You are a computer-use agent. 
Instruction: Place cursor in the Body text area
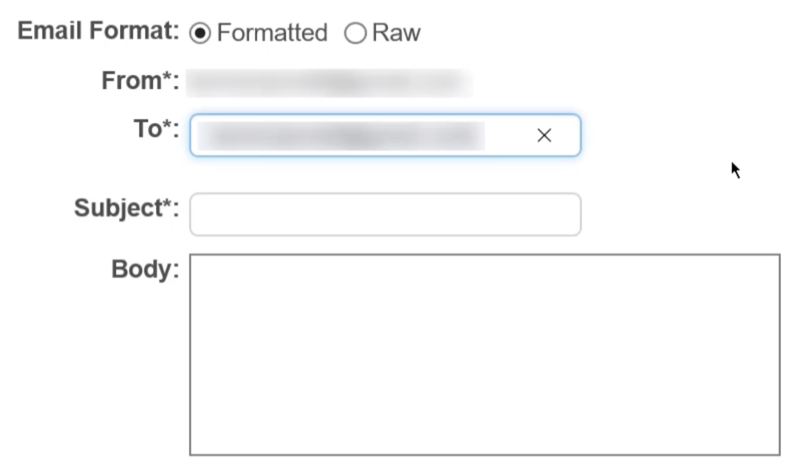coord(484,355)
